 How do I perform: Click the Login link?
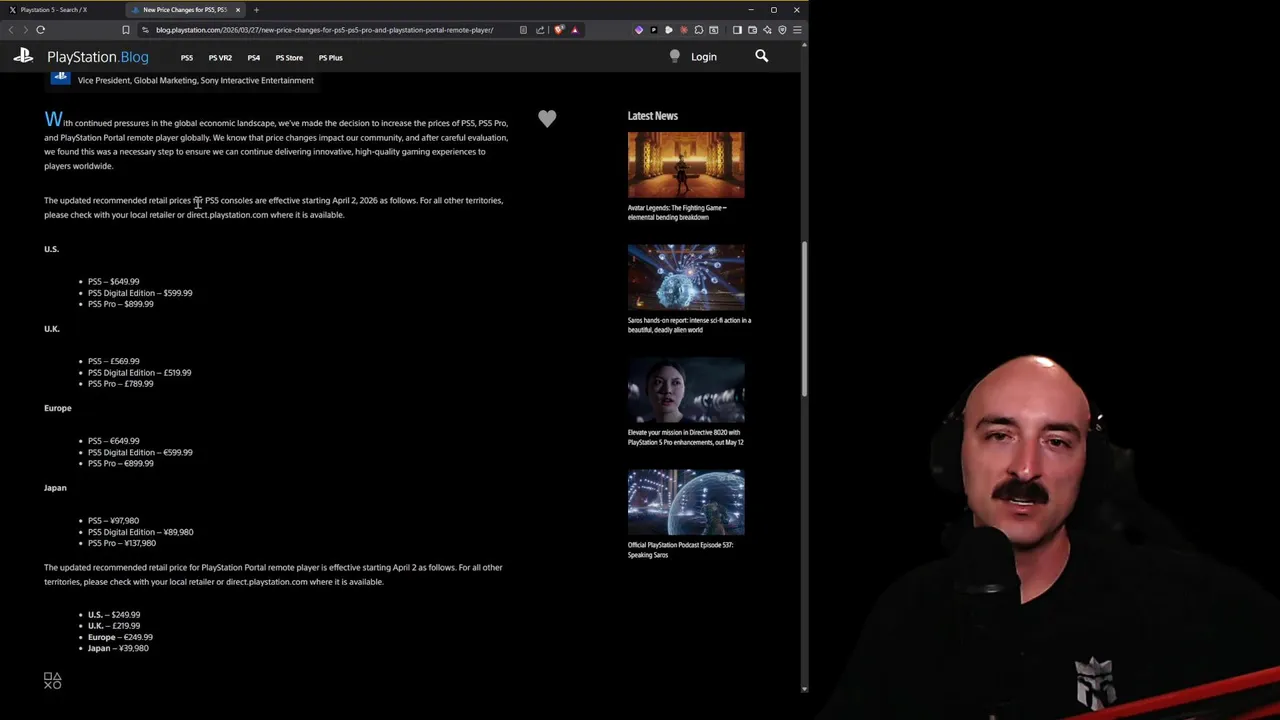704,57
